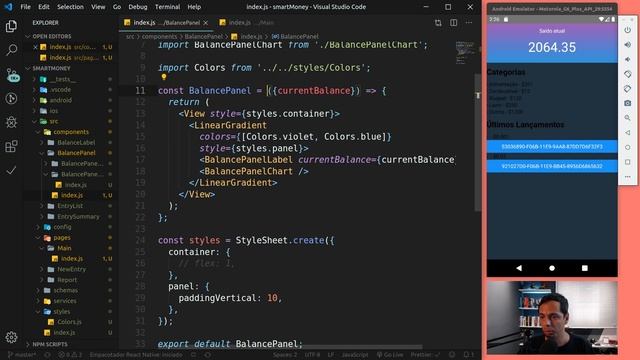Click the lightbulb code action icon
Screen dimensions: 640x360
pos(164,77)
